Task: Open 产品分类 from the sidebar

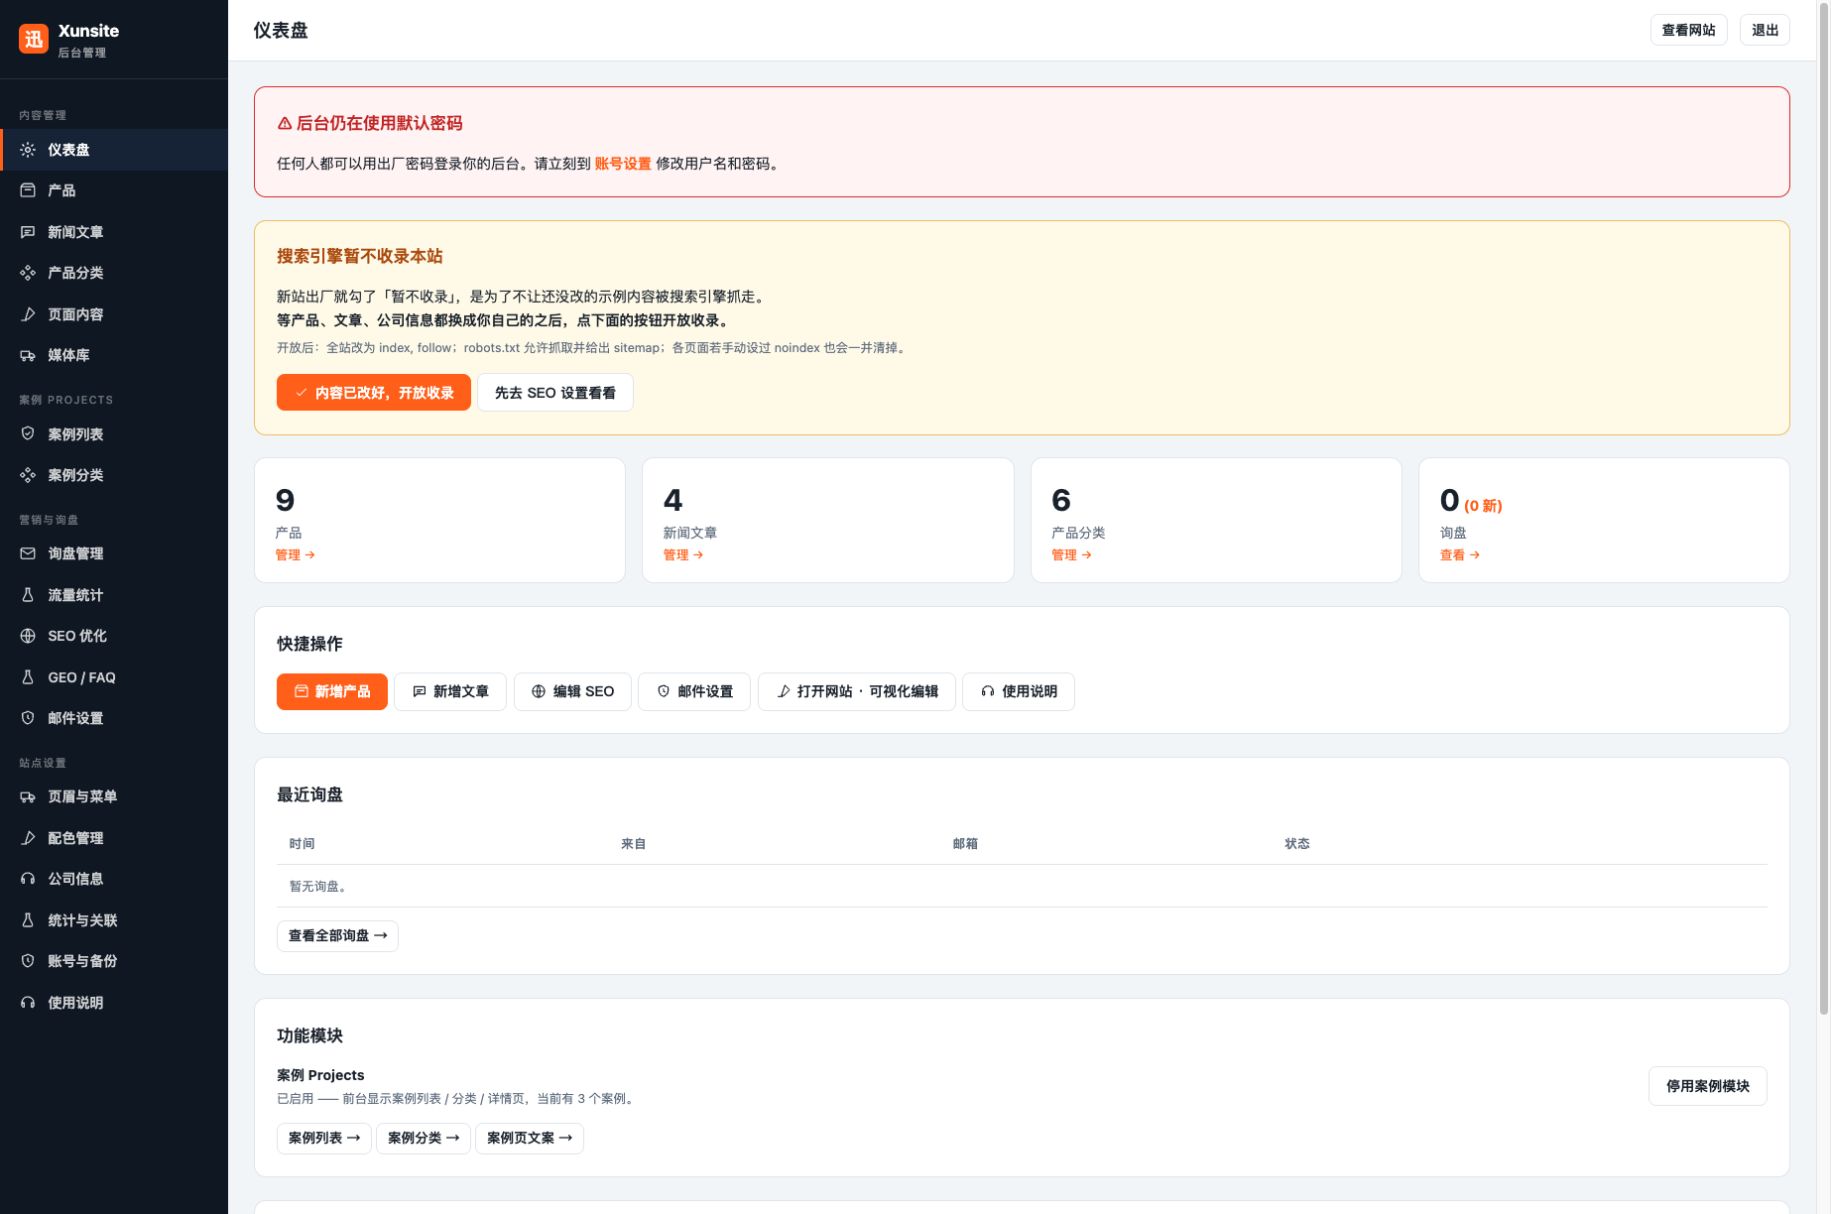Action: [x=114, y=273]
